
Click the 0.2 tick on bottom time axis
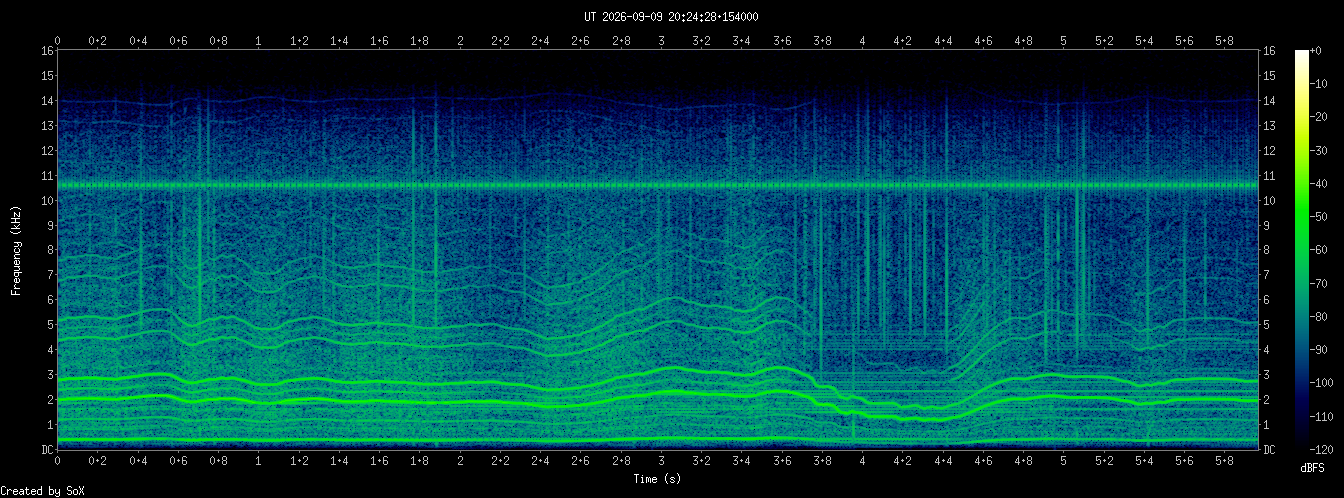98,463
